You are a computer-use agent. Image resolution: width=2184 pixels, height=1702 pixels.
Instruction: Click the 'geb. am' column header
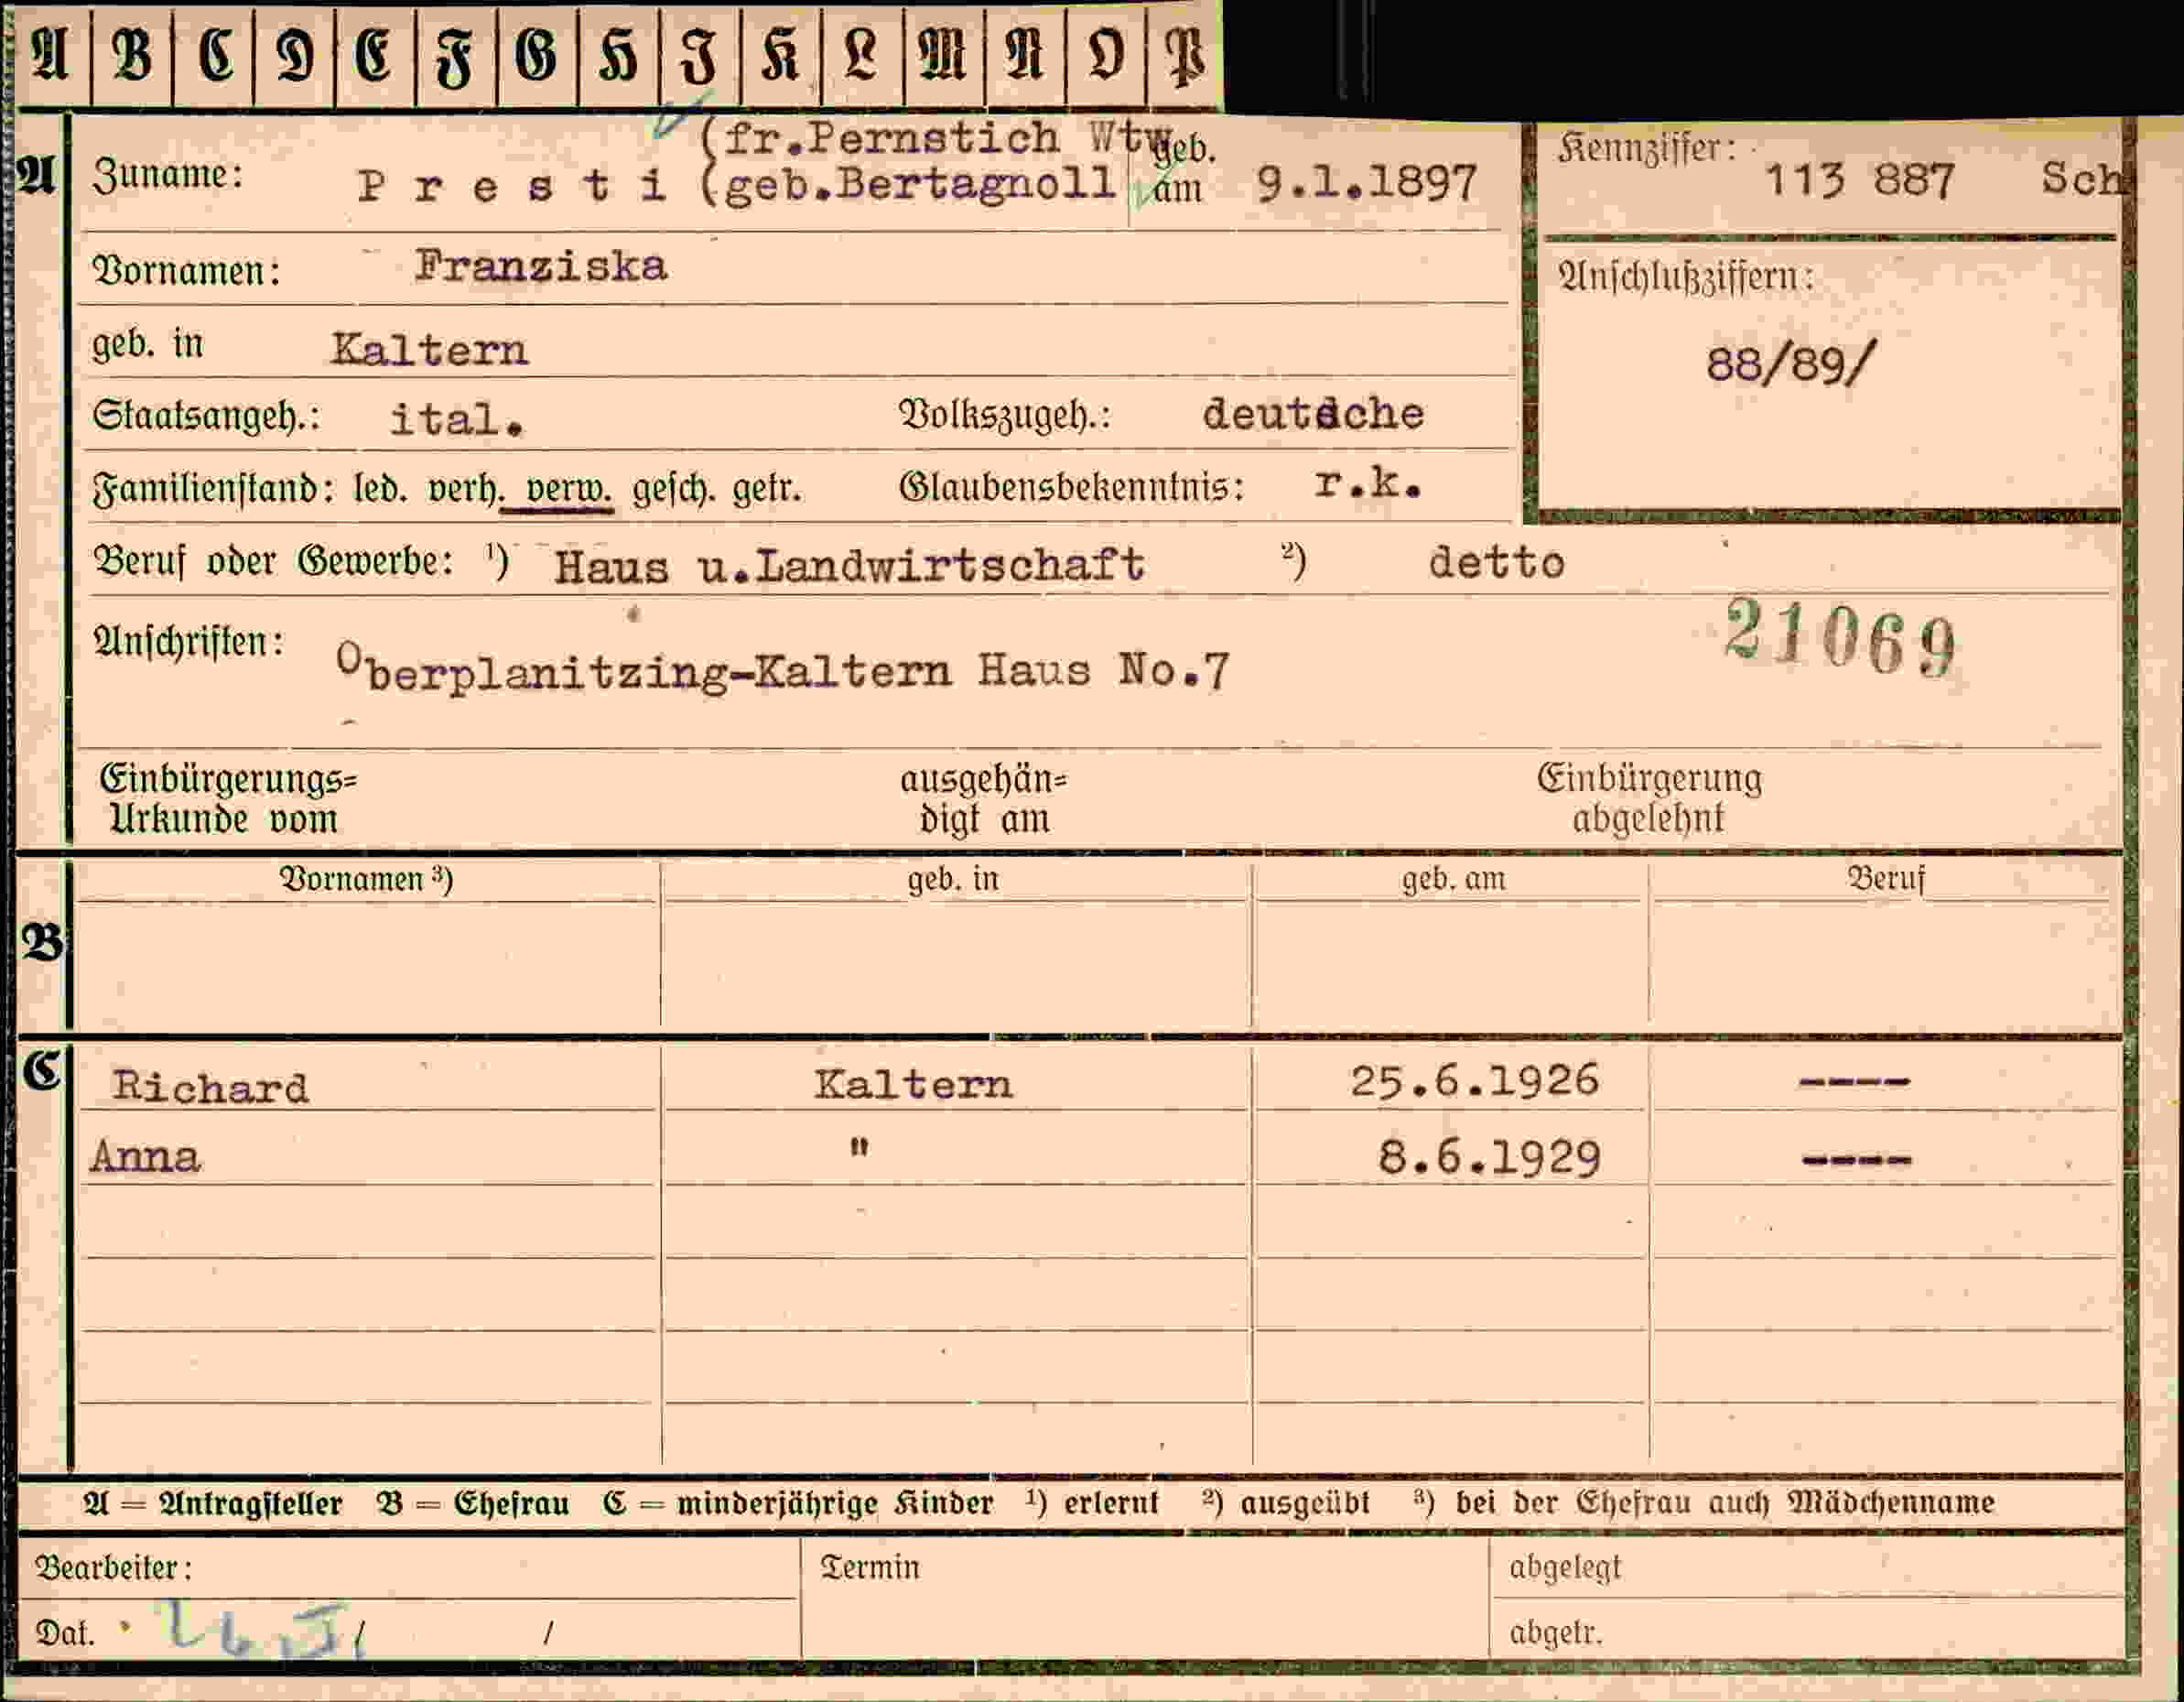coord(1453,879)
